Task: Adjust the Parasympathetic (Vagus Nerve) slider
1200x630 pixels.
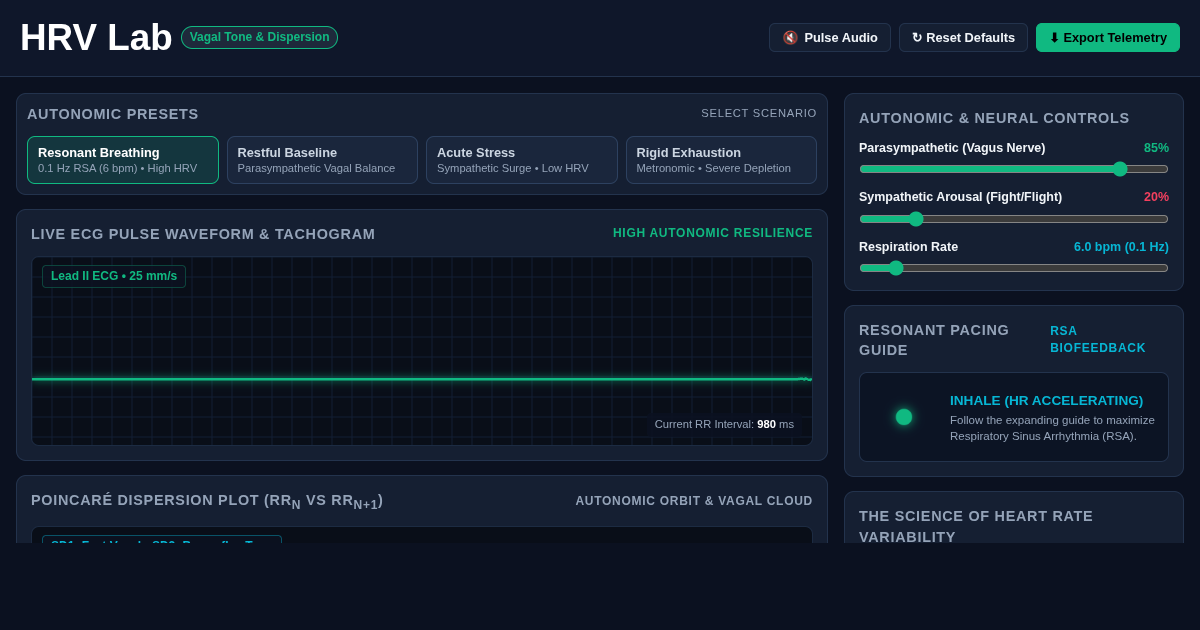Action: 1014,169
